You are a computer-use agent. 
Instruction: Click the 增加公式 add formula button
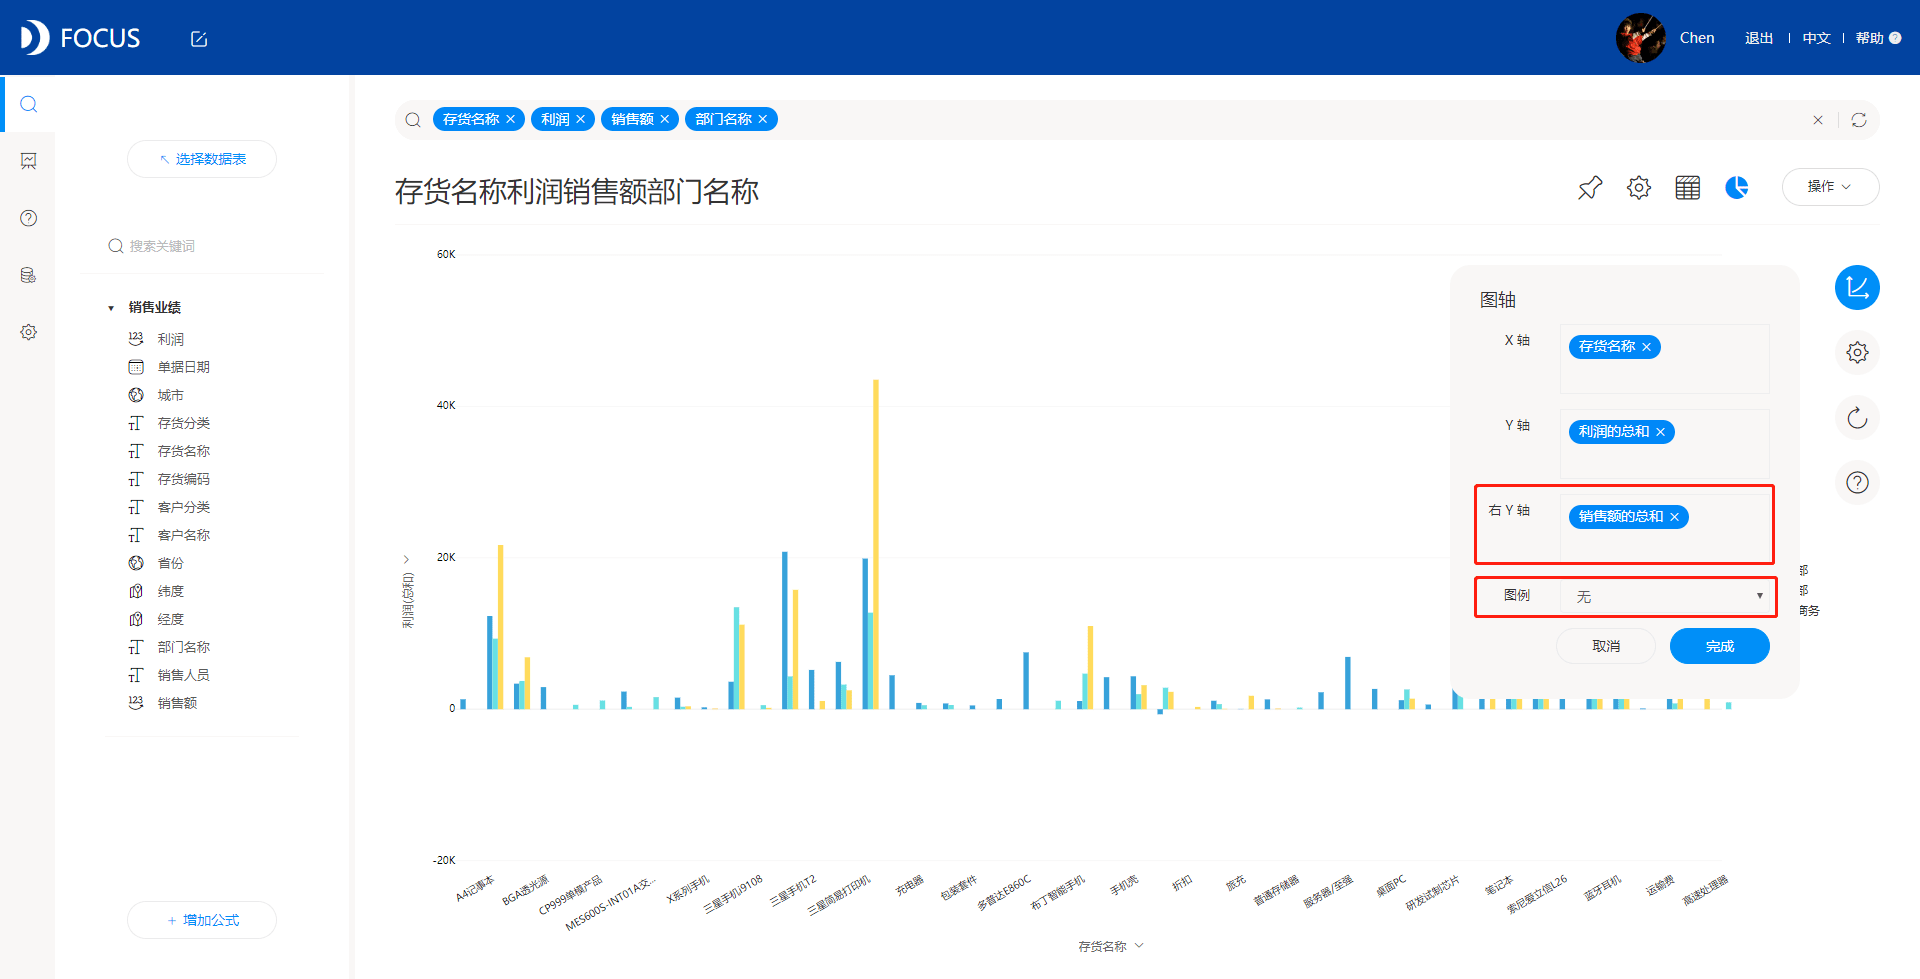click(x=202, y=920)
